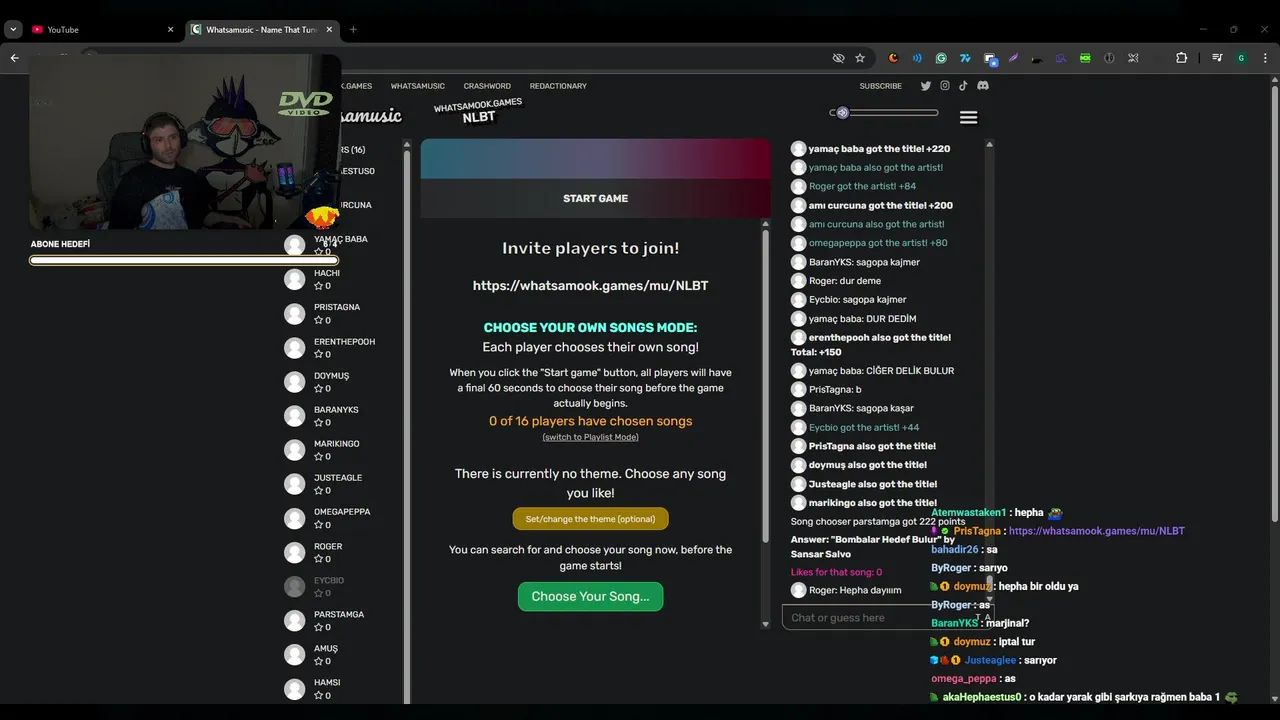Open the Instagram icon link
This screenshot has height=720, width=1280.
click(945, 86)
